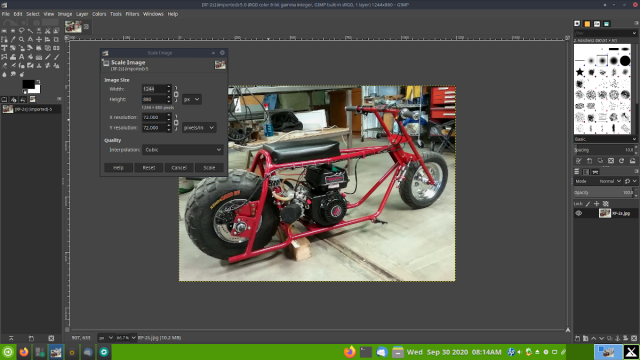
Task: Click the Height input field
Action: point(154,99)
